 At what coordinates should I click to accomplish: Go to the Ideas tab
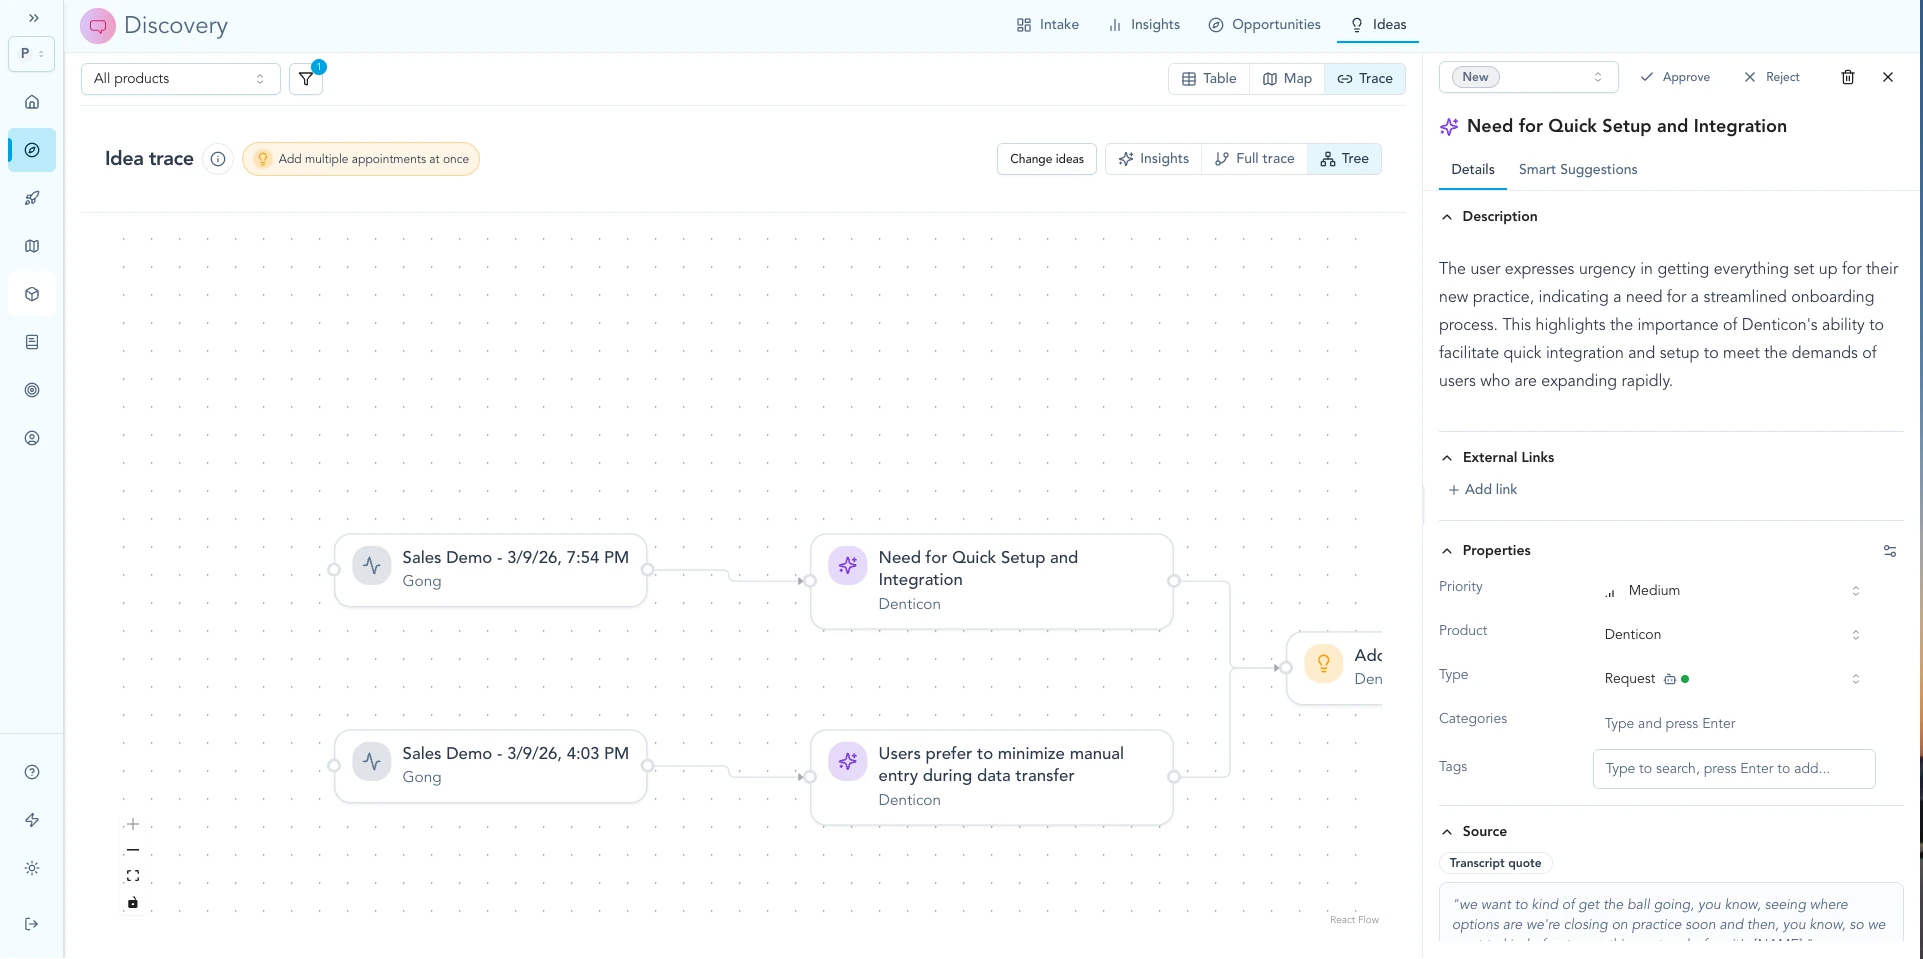[x=1378, y=25]
